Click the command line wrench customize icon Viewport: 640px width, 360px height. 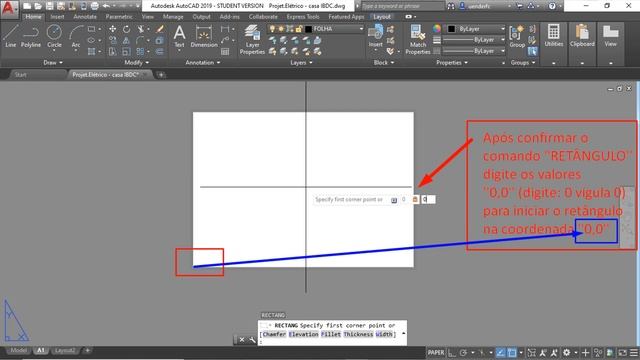(252, 340)
